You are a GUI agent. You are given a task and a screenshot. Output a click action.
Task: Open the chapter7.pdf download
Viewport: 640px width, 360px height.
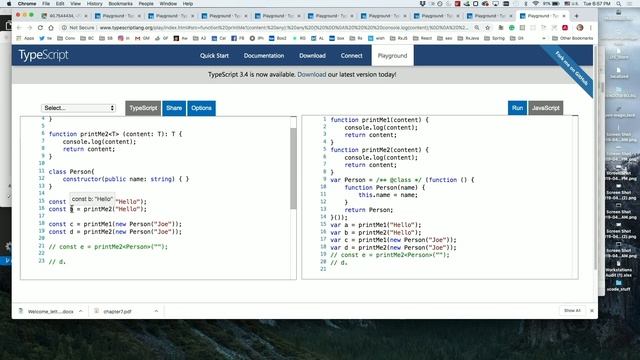tap(113, 311)
